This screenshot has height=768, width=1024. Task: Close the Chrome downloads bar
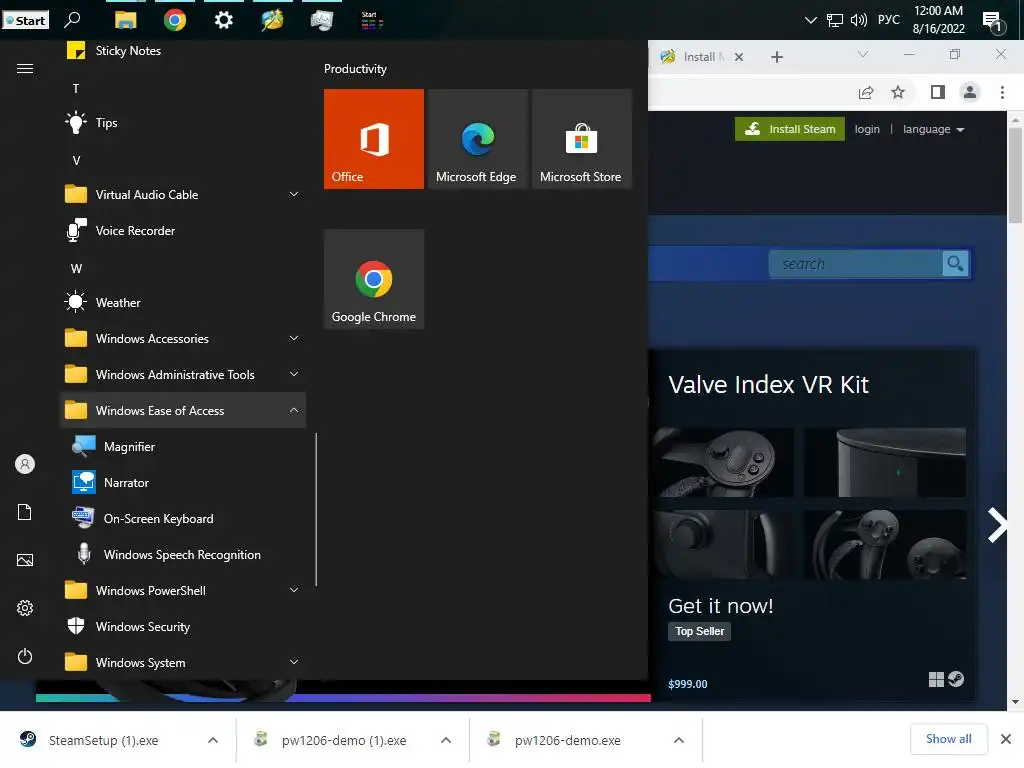coord(1006,739)
